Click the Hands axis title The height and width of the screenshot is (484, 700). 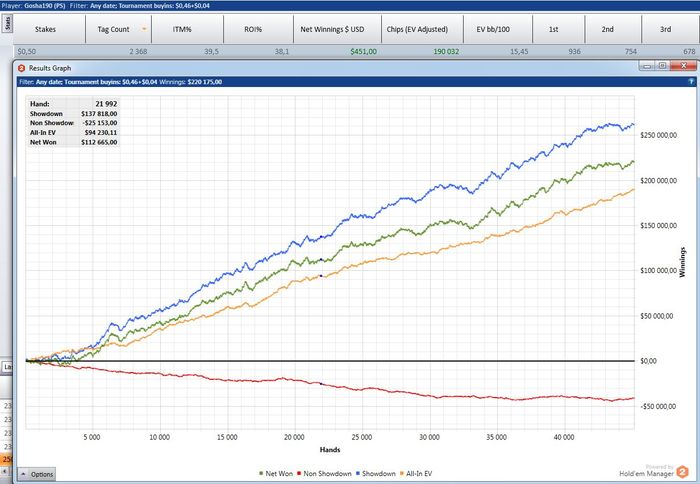click(x=330, y=450)
